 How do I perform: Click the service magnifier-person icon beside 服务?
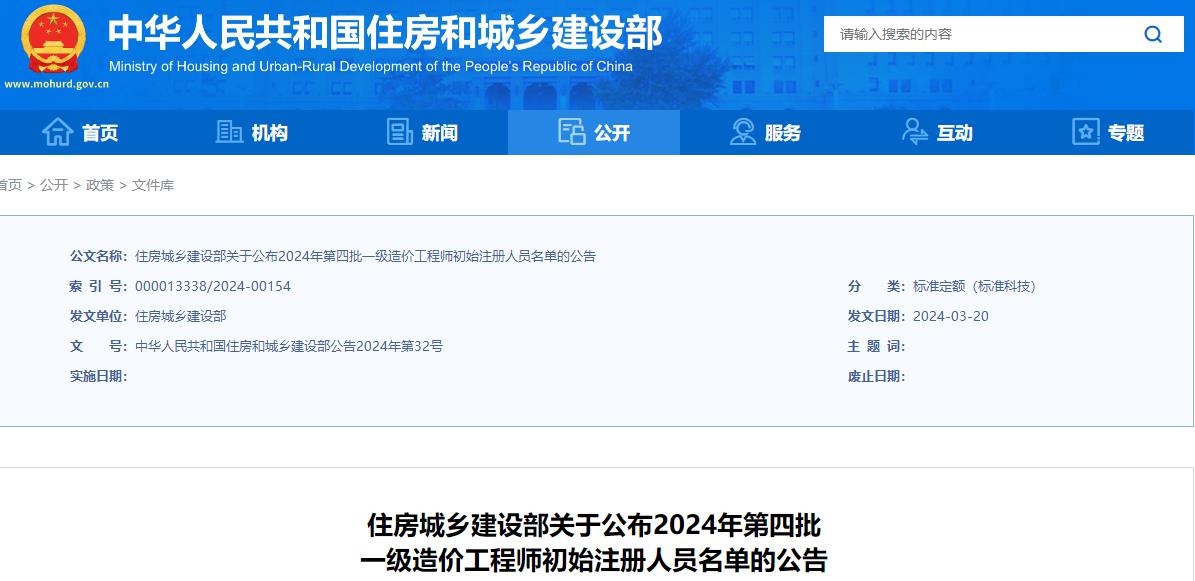point(742,131)
